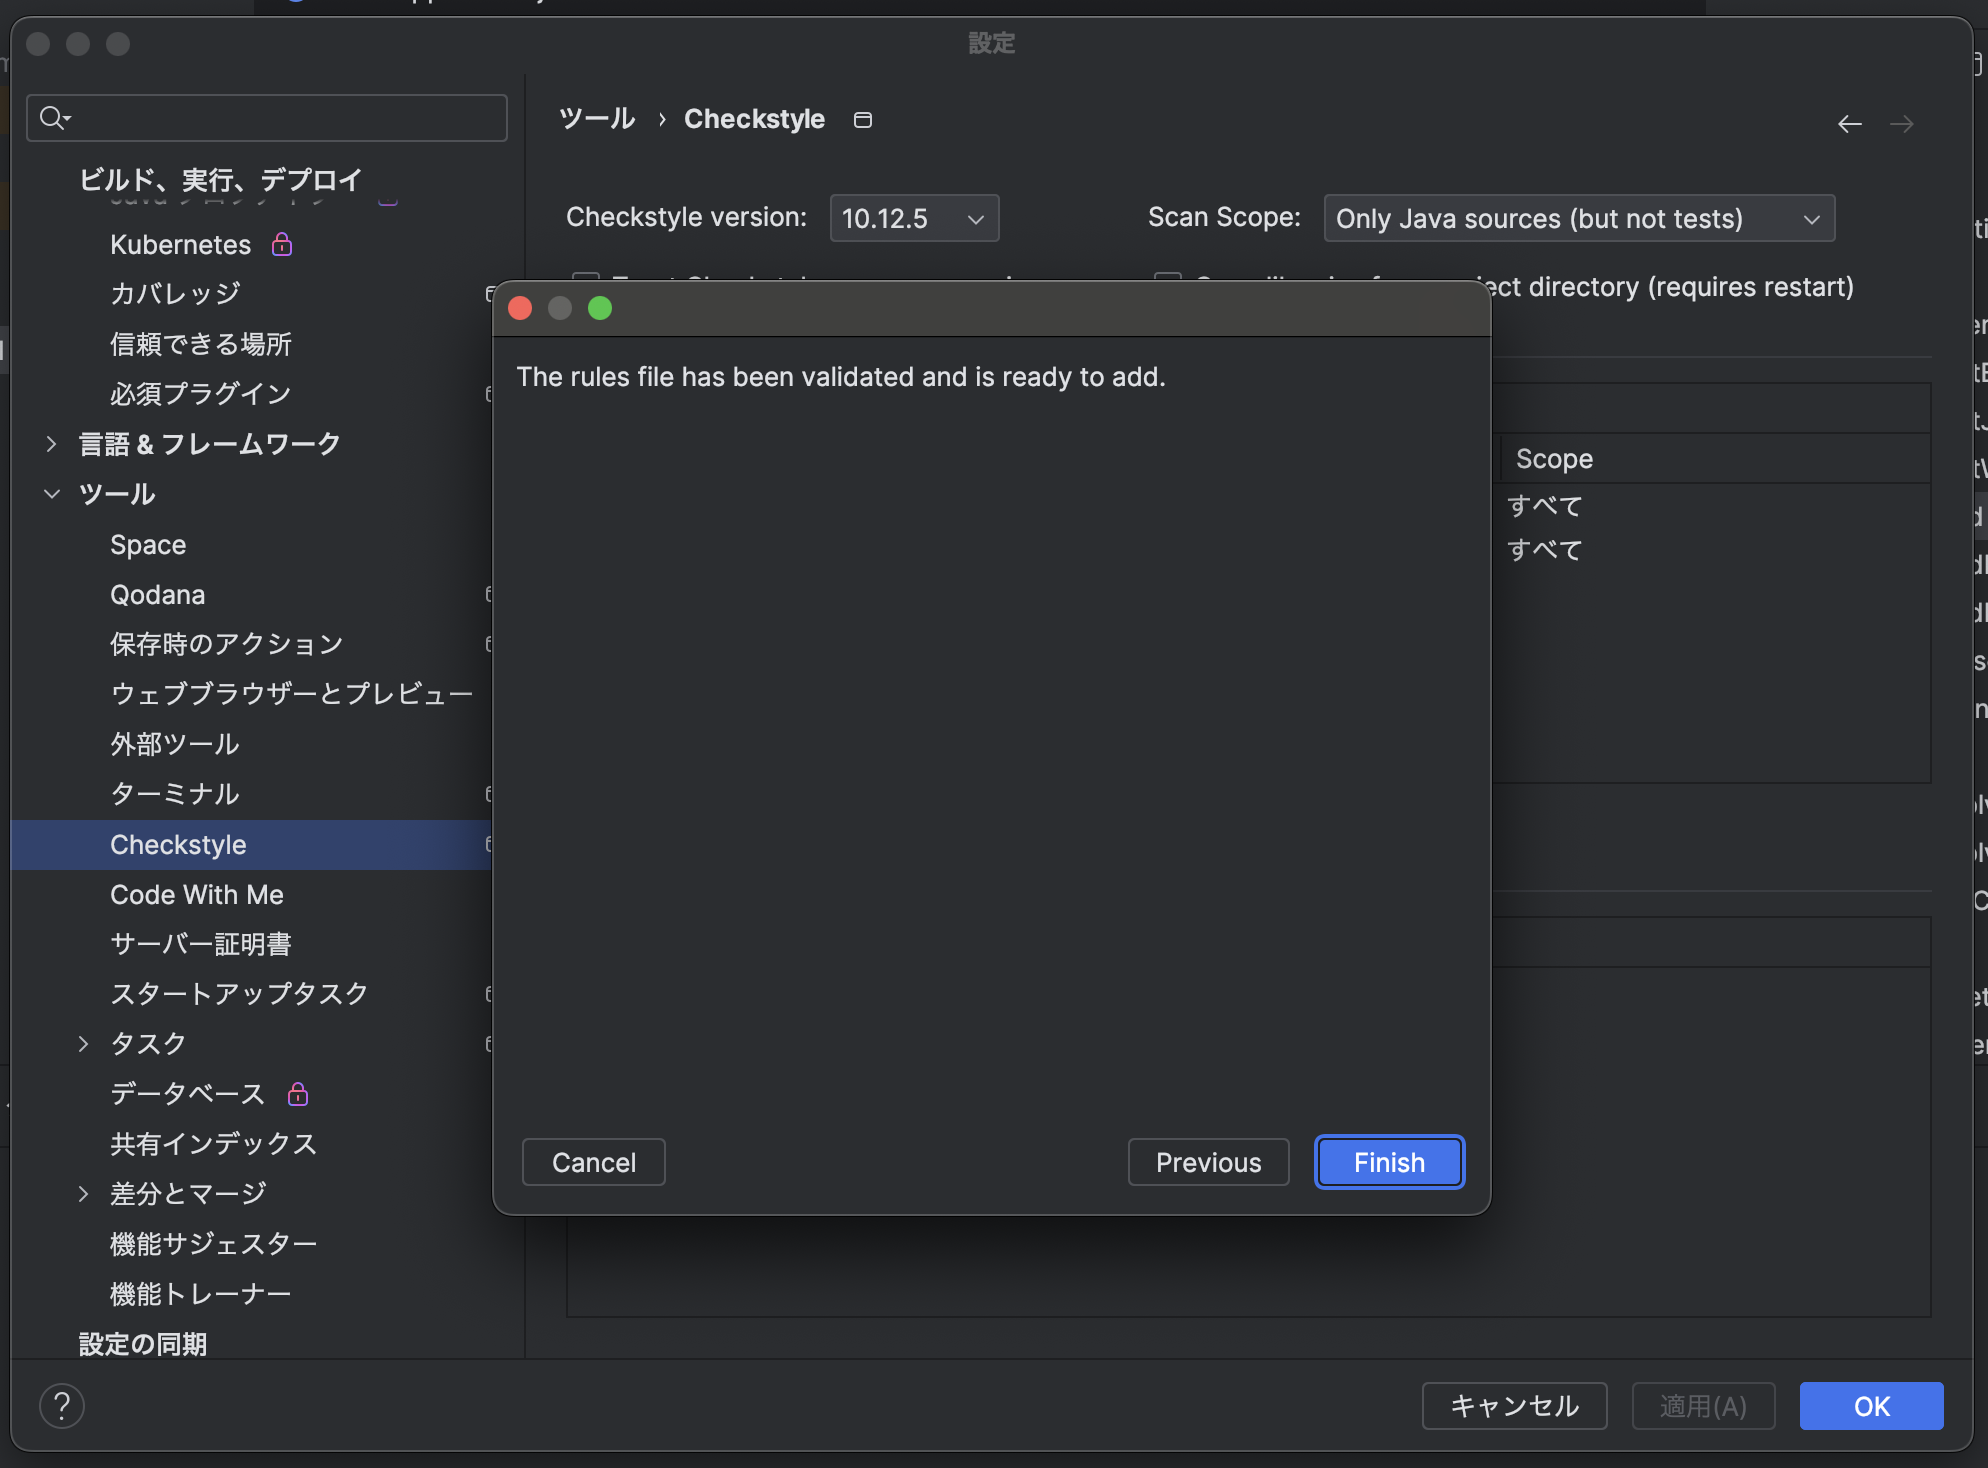Open the Checkstyle version dropdown

pyautogui.click(x=914, y=218)
